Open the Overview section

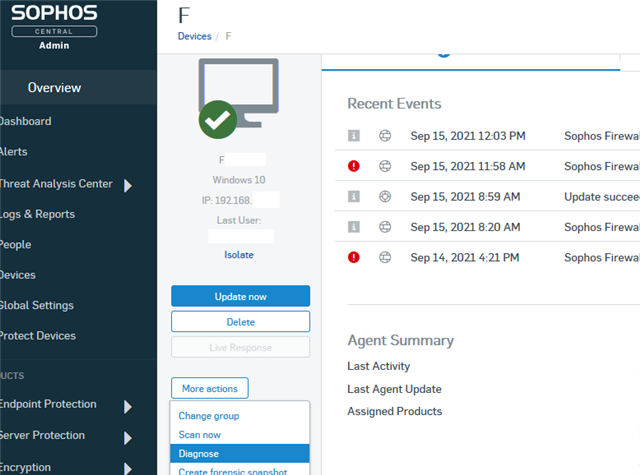tap(54, 87)
